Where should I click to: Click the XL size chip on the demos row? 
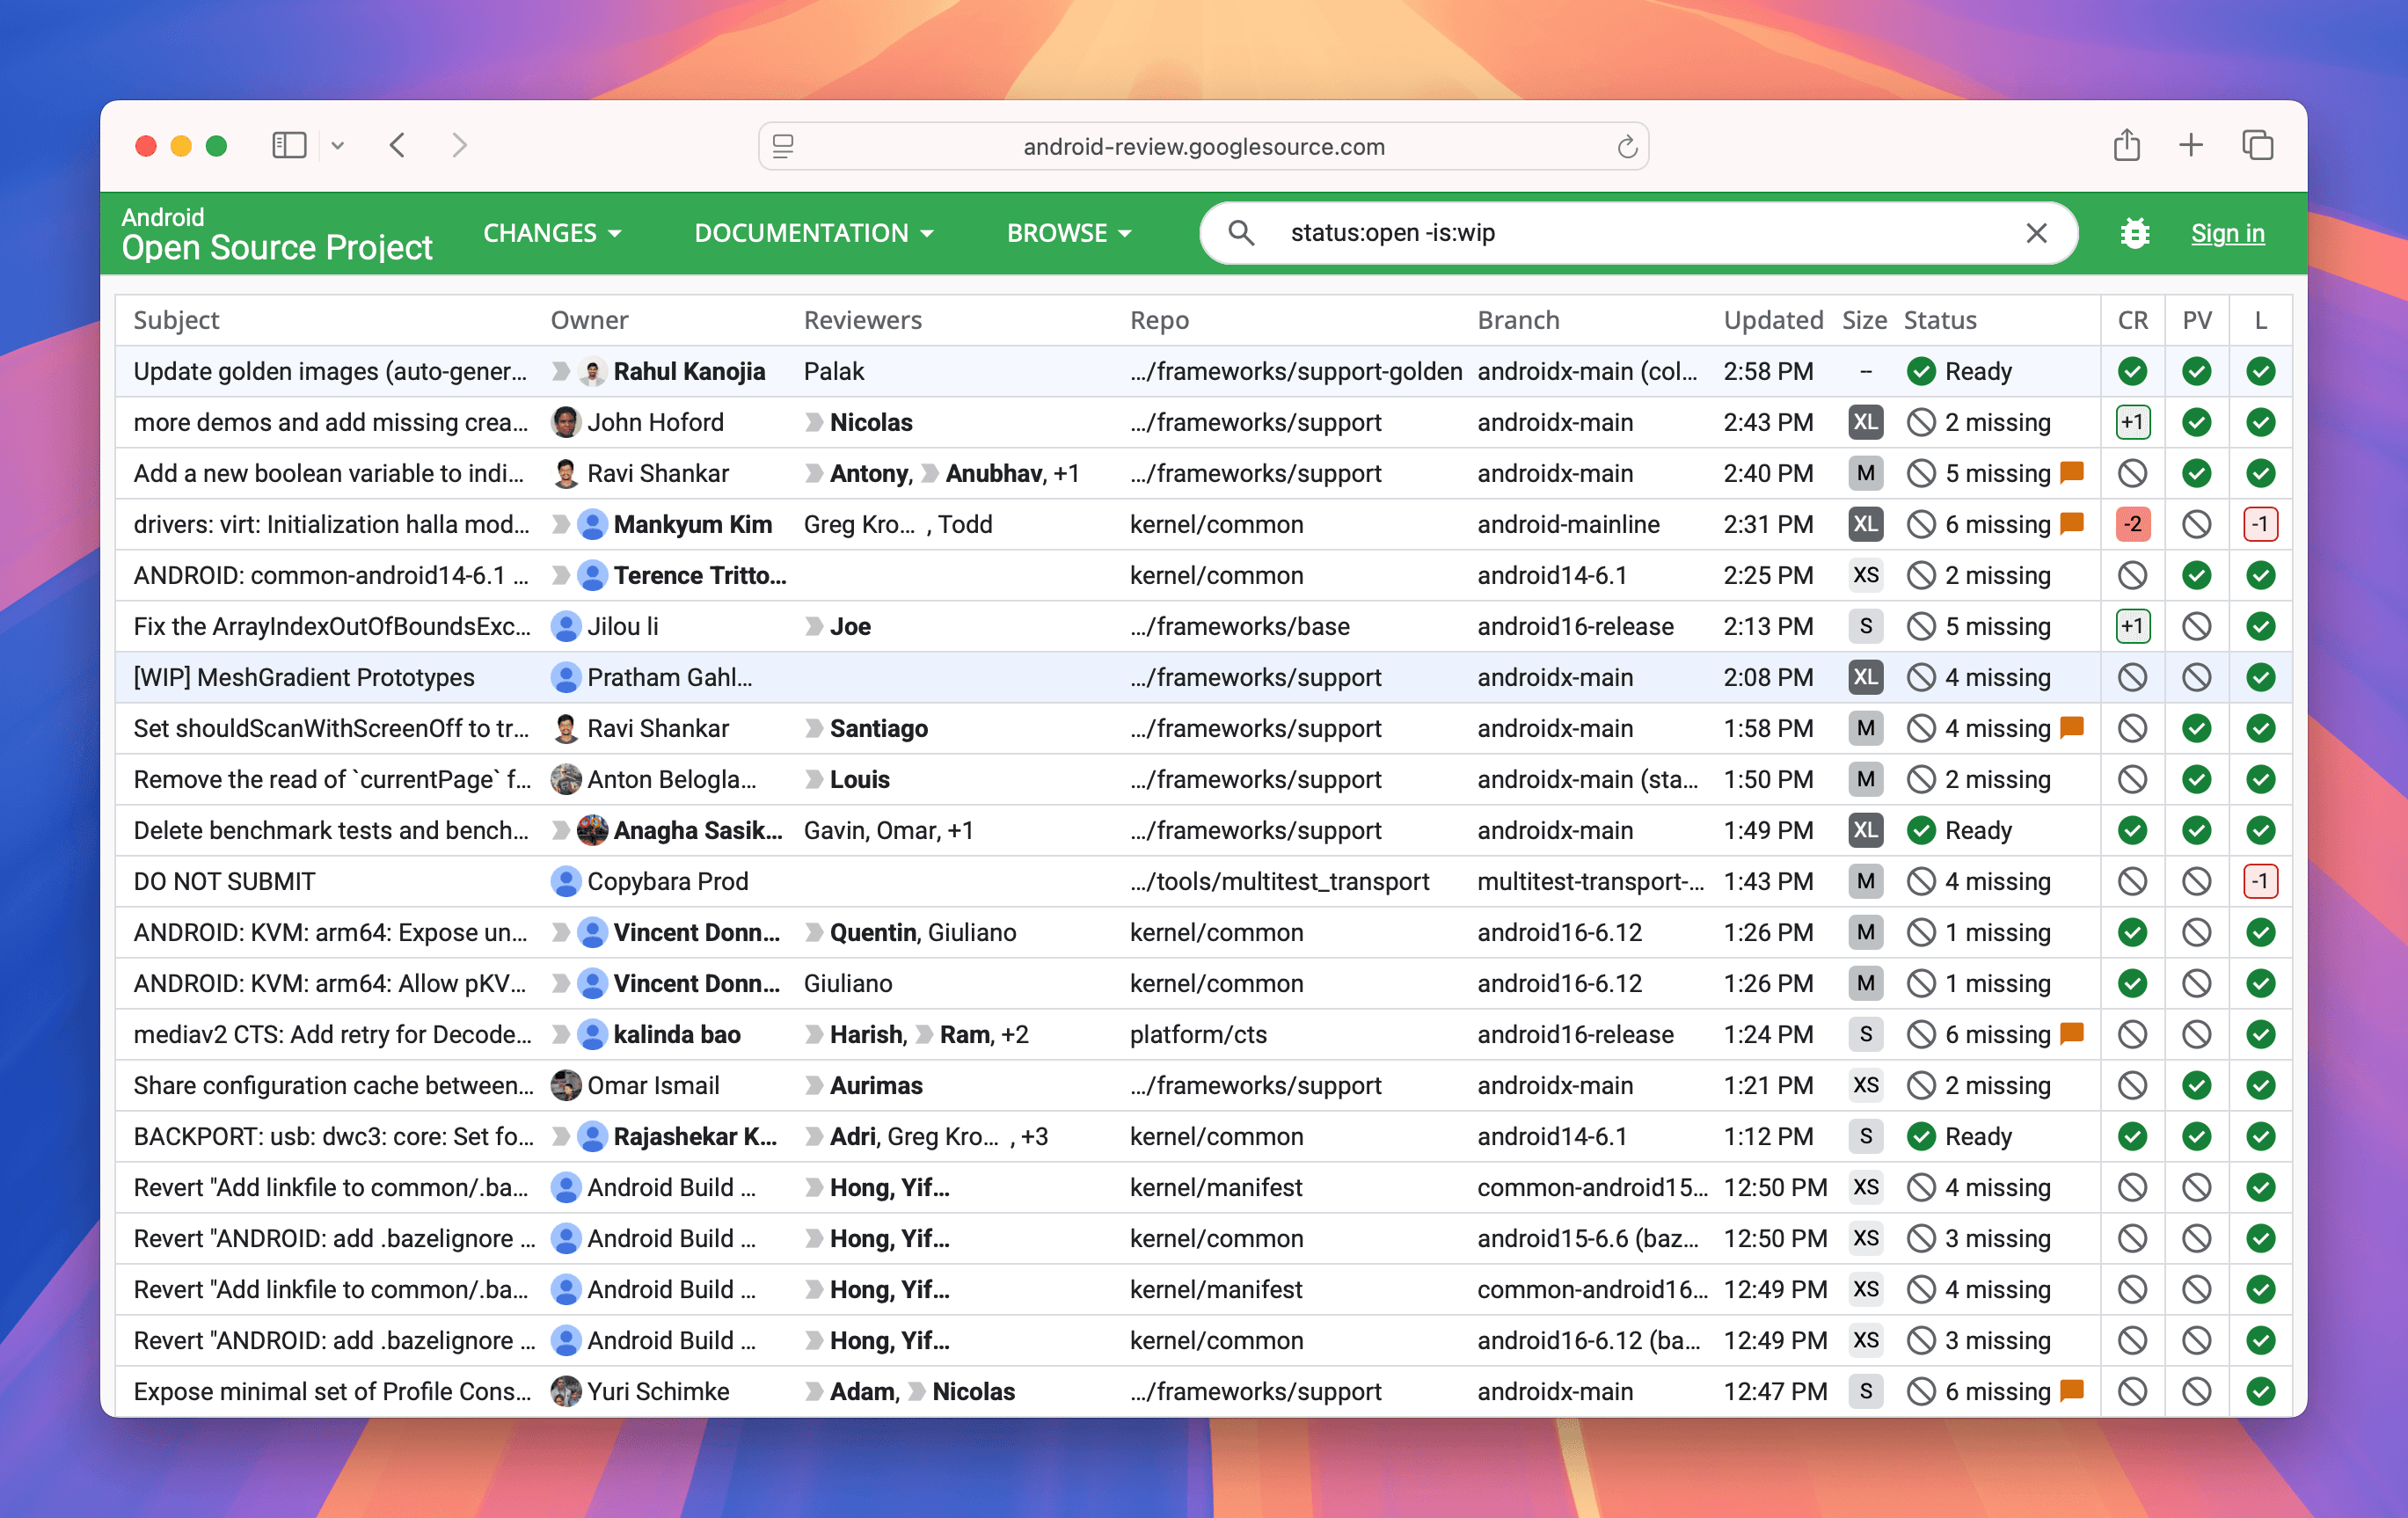[x=1865, y=422]
